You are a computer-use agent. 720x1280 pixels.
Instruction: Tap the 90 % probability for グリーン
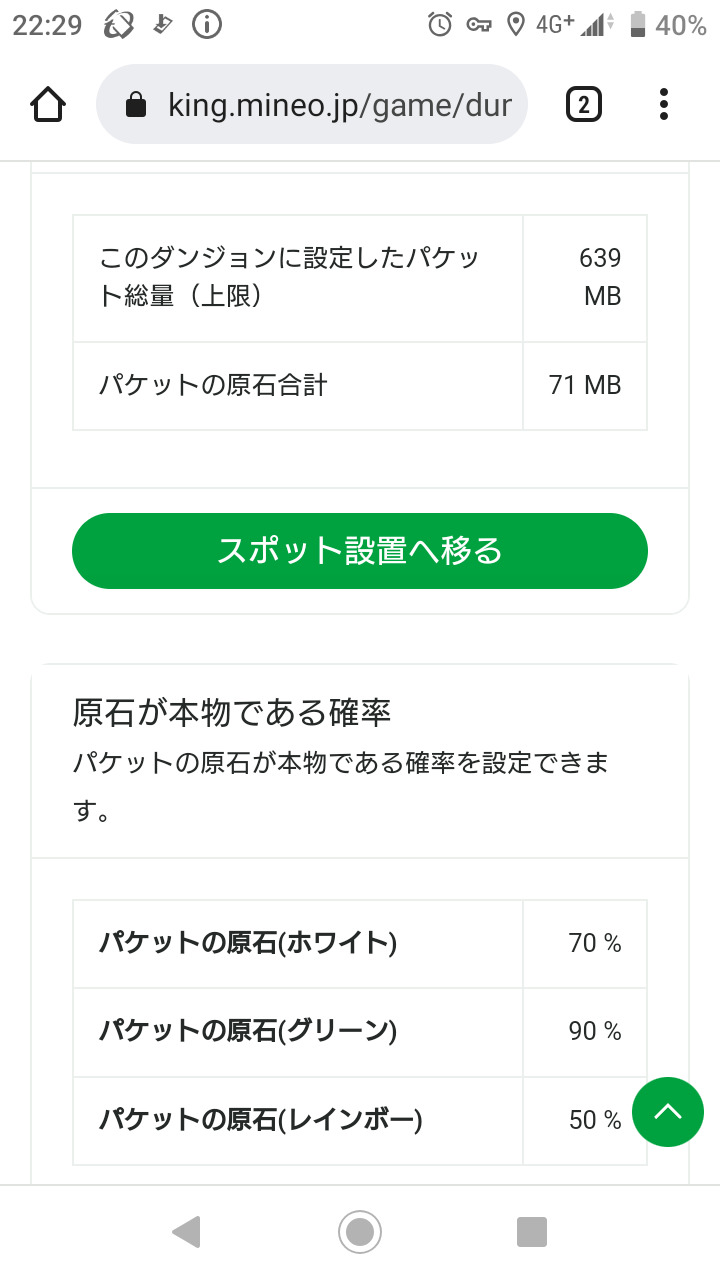coord(595,1031)
